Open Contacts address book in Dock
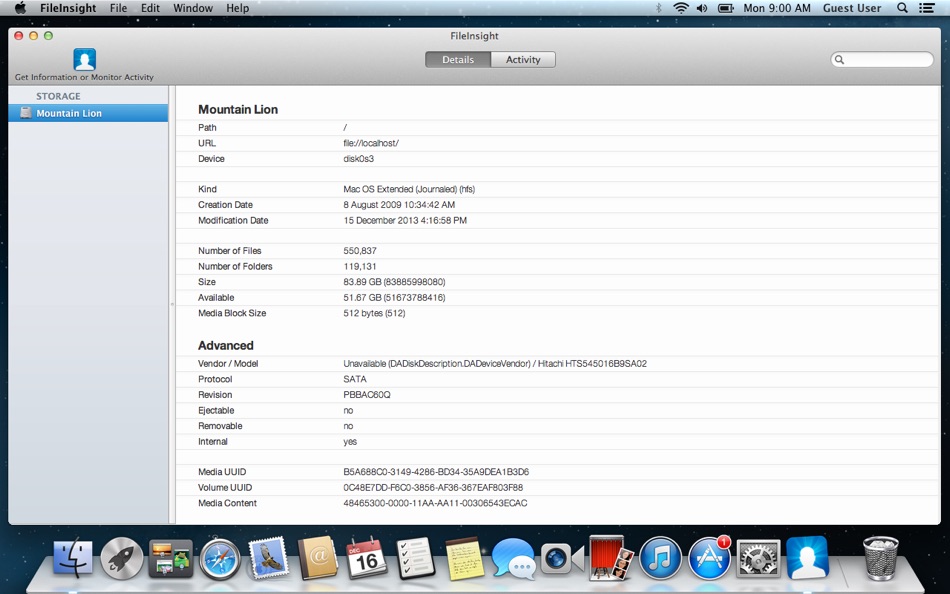 click(x=317, y=558)
